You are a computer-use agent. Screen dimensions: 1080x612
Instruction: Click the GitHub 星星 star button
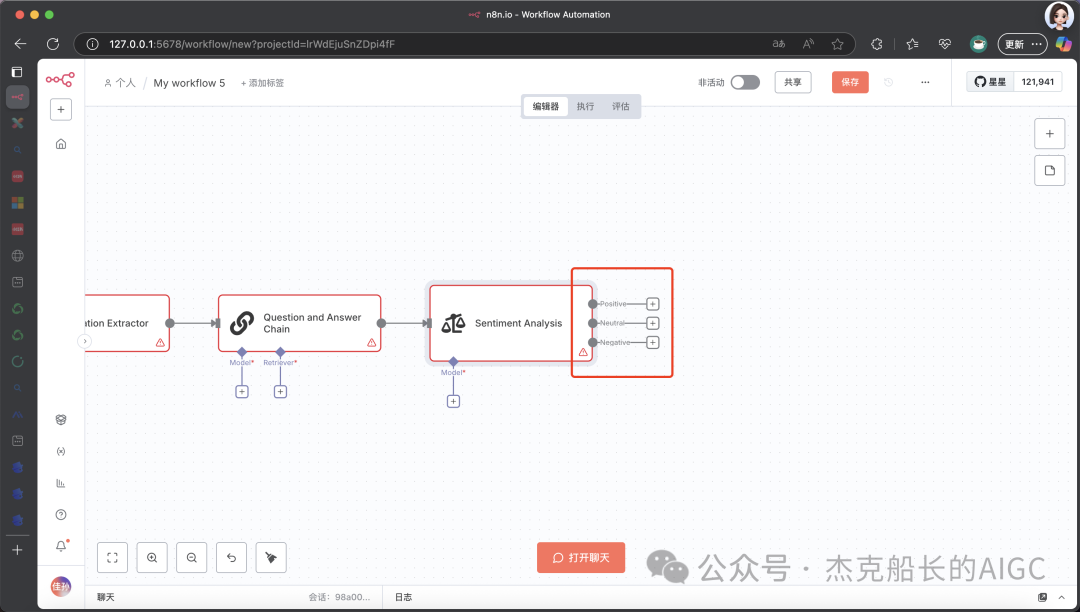990,82
